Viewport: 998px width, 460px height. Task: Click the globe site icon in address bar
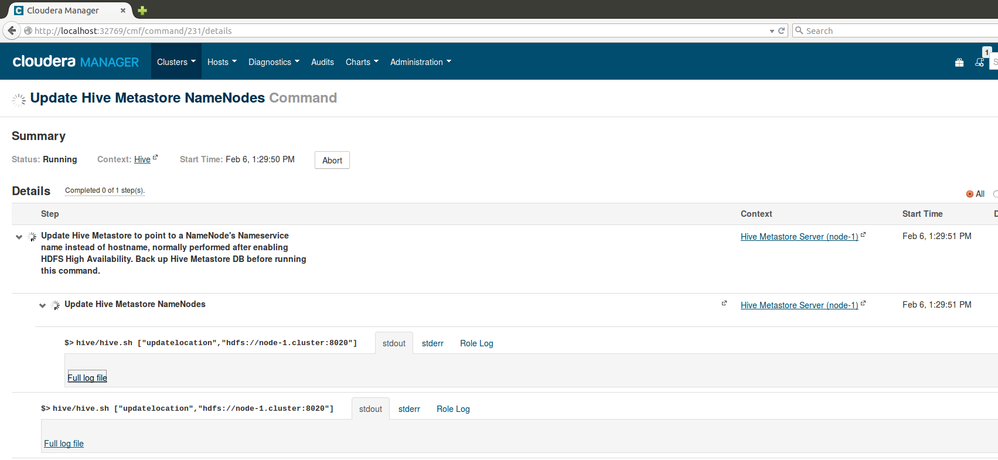click(28, 31)
